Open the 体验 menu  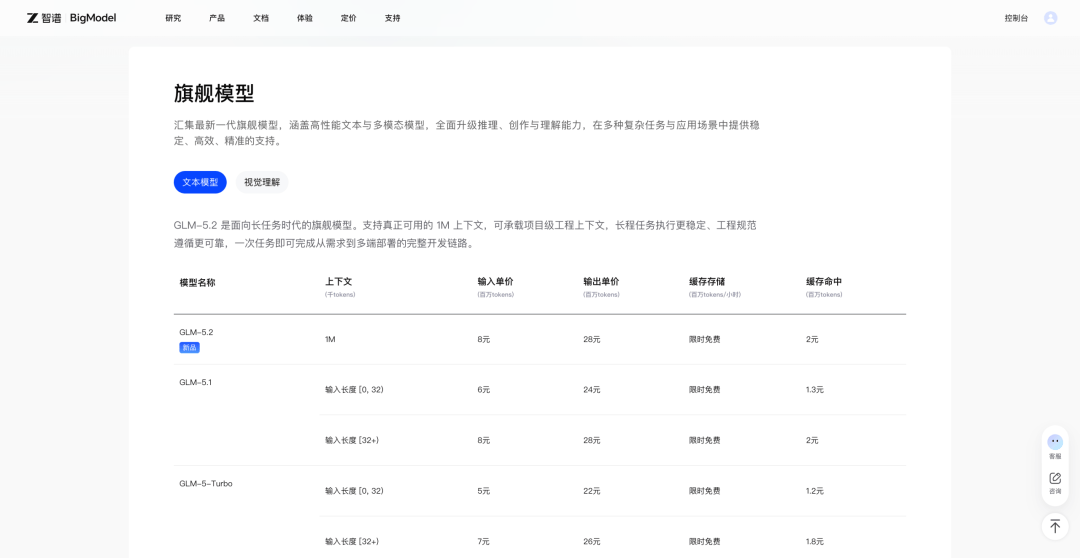click(304, 19)
